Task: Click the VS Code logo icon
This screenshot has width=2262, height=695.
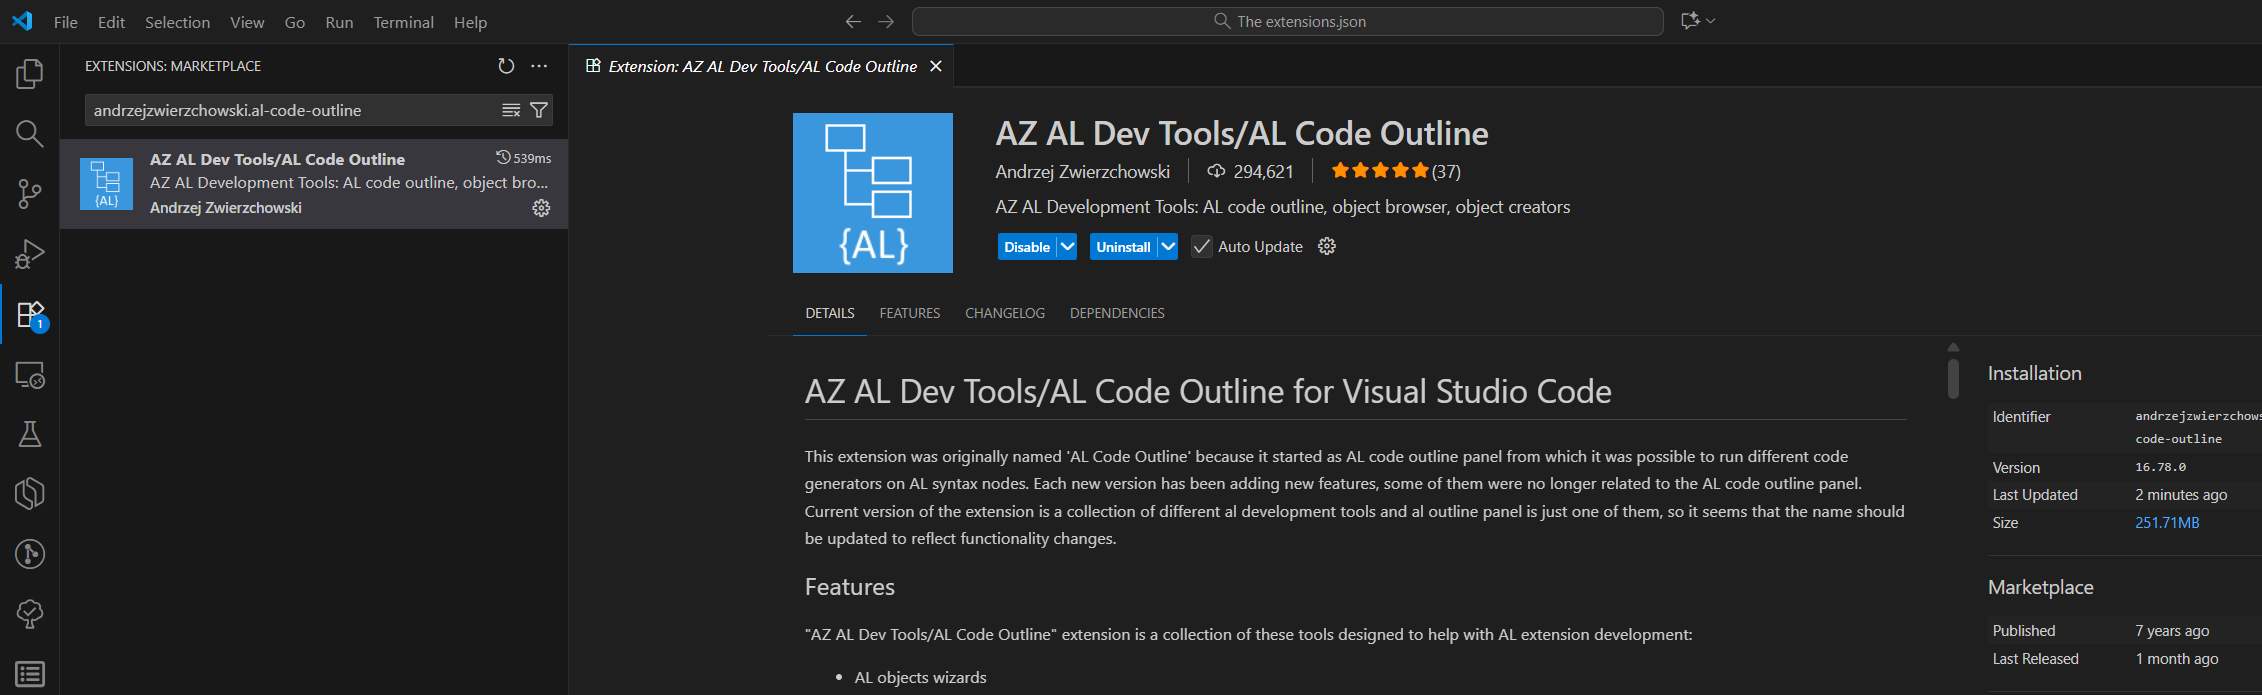Action: pos(22,21)
